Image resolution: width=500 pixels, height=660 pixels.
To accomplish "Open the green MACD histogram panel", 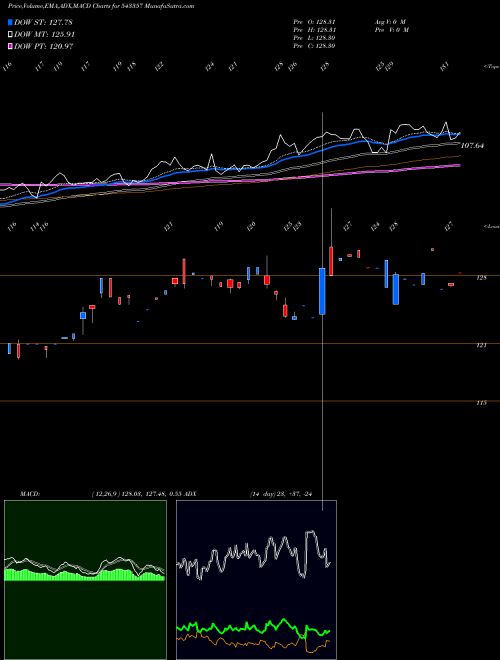I will pos(85,580).
